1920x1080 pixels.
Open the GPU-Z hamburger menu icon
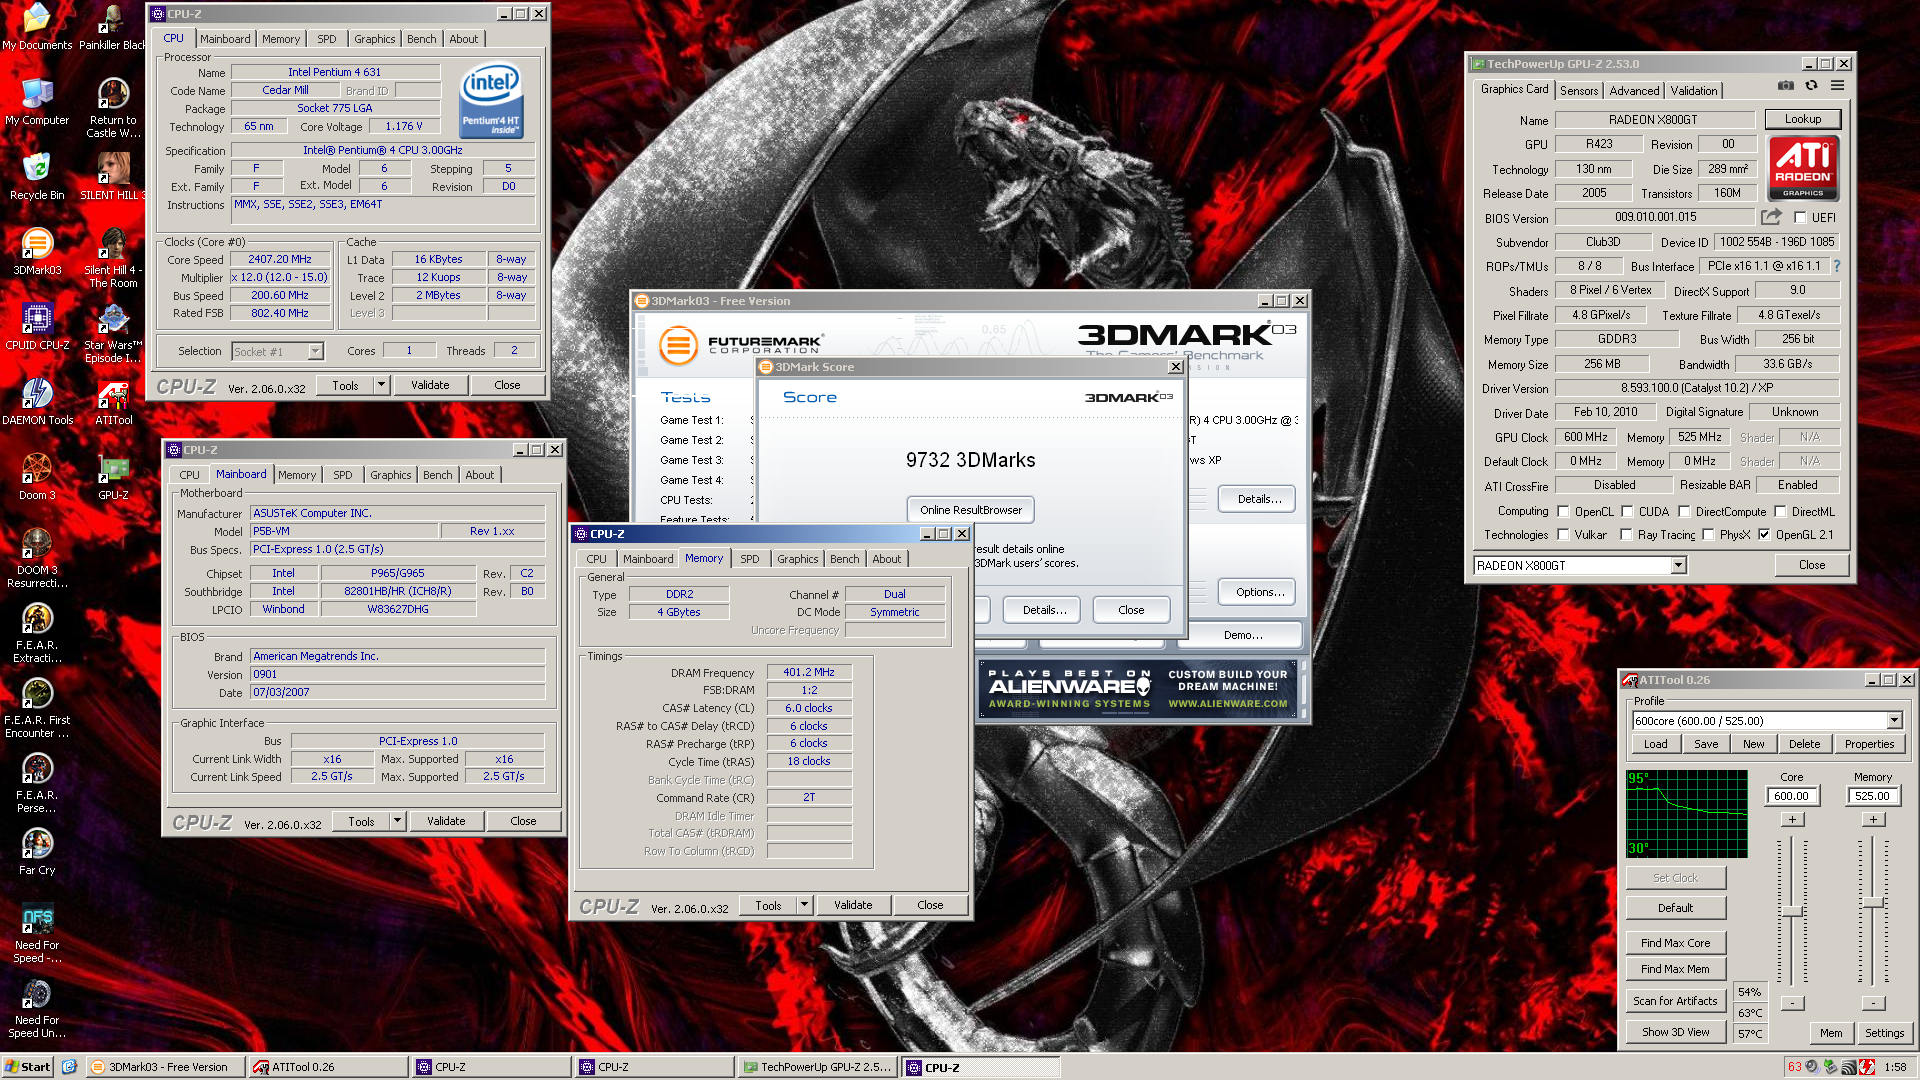click(x=1838, y=86)
